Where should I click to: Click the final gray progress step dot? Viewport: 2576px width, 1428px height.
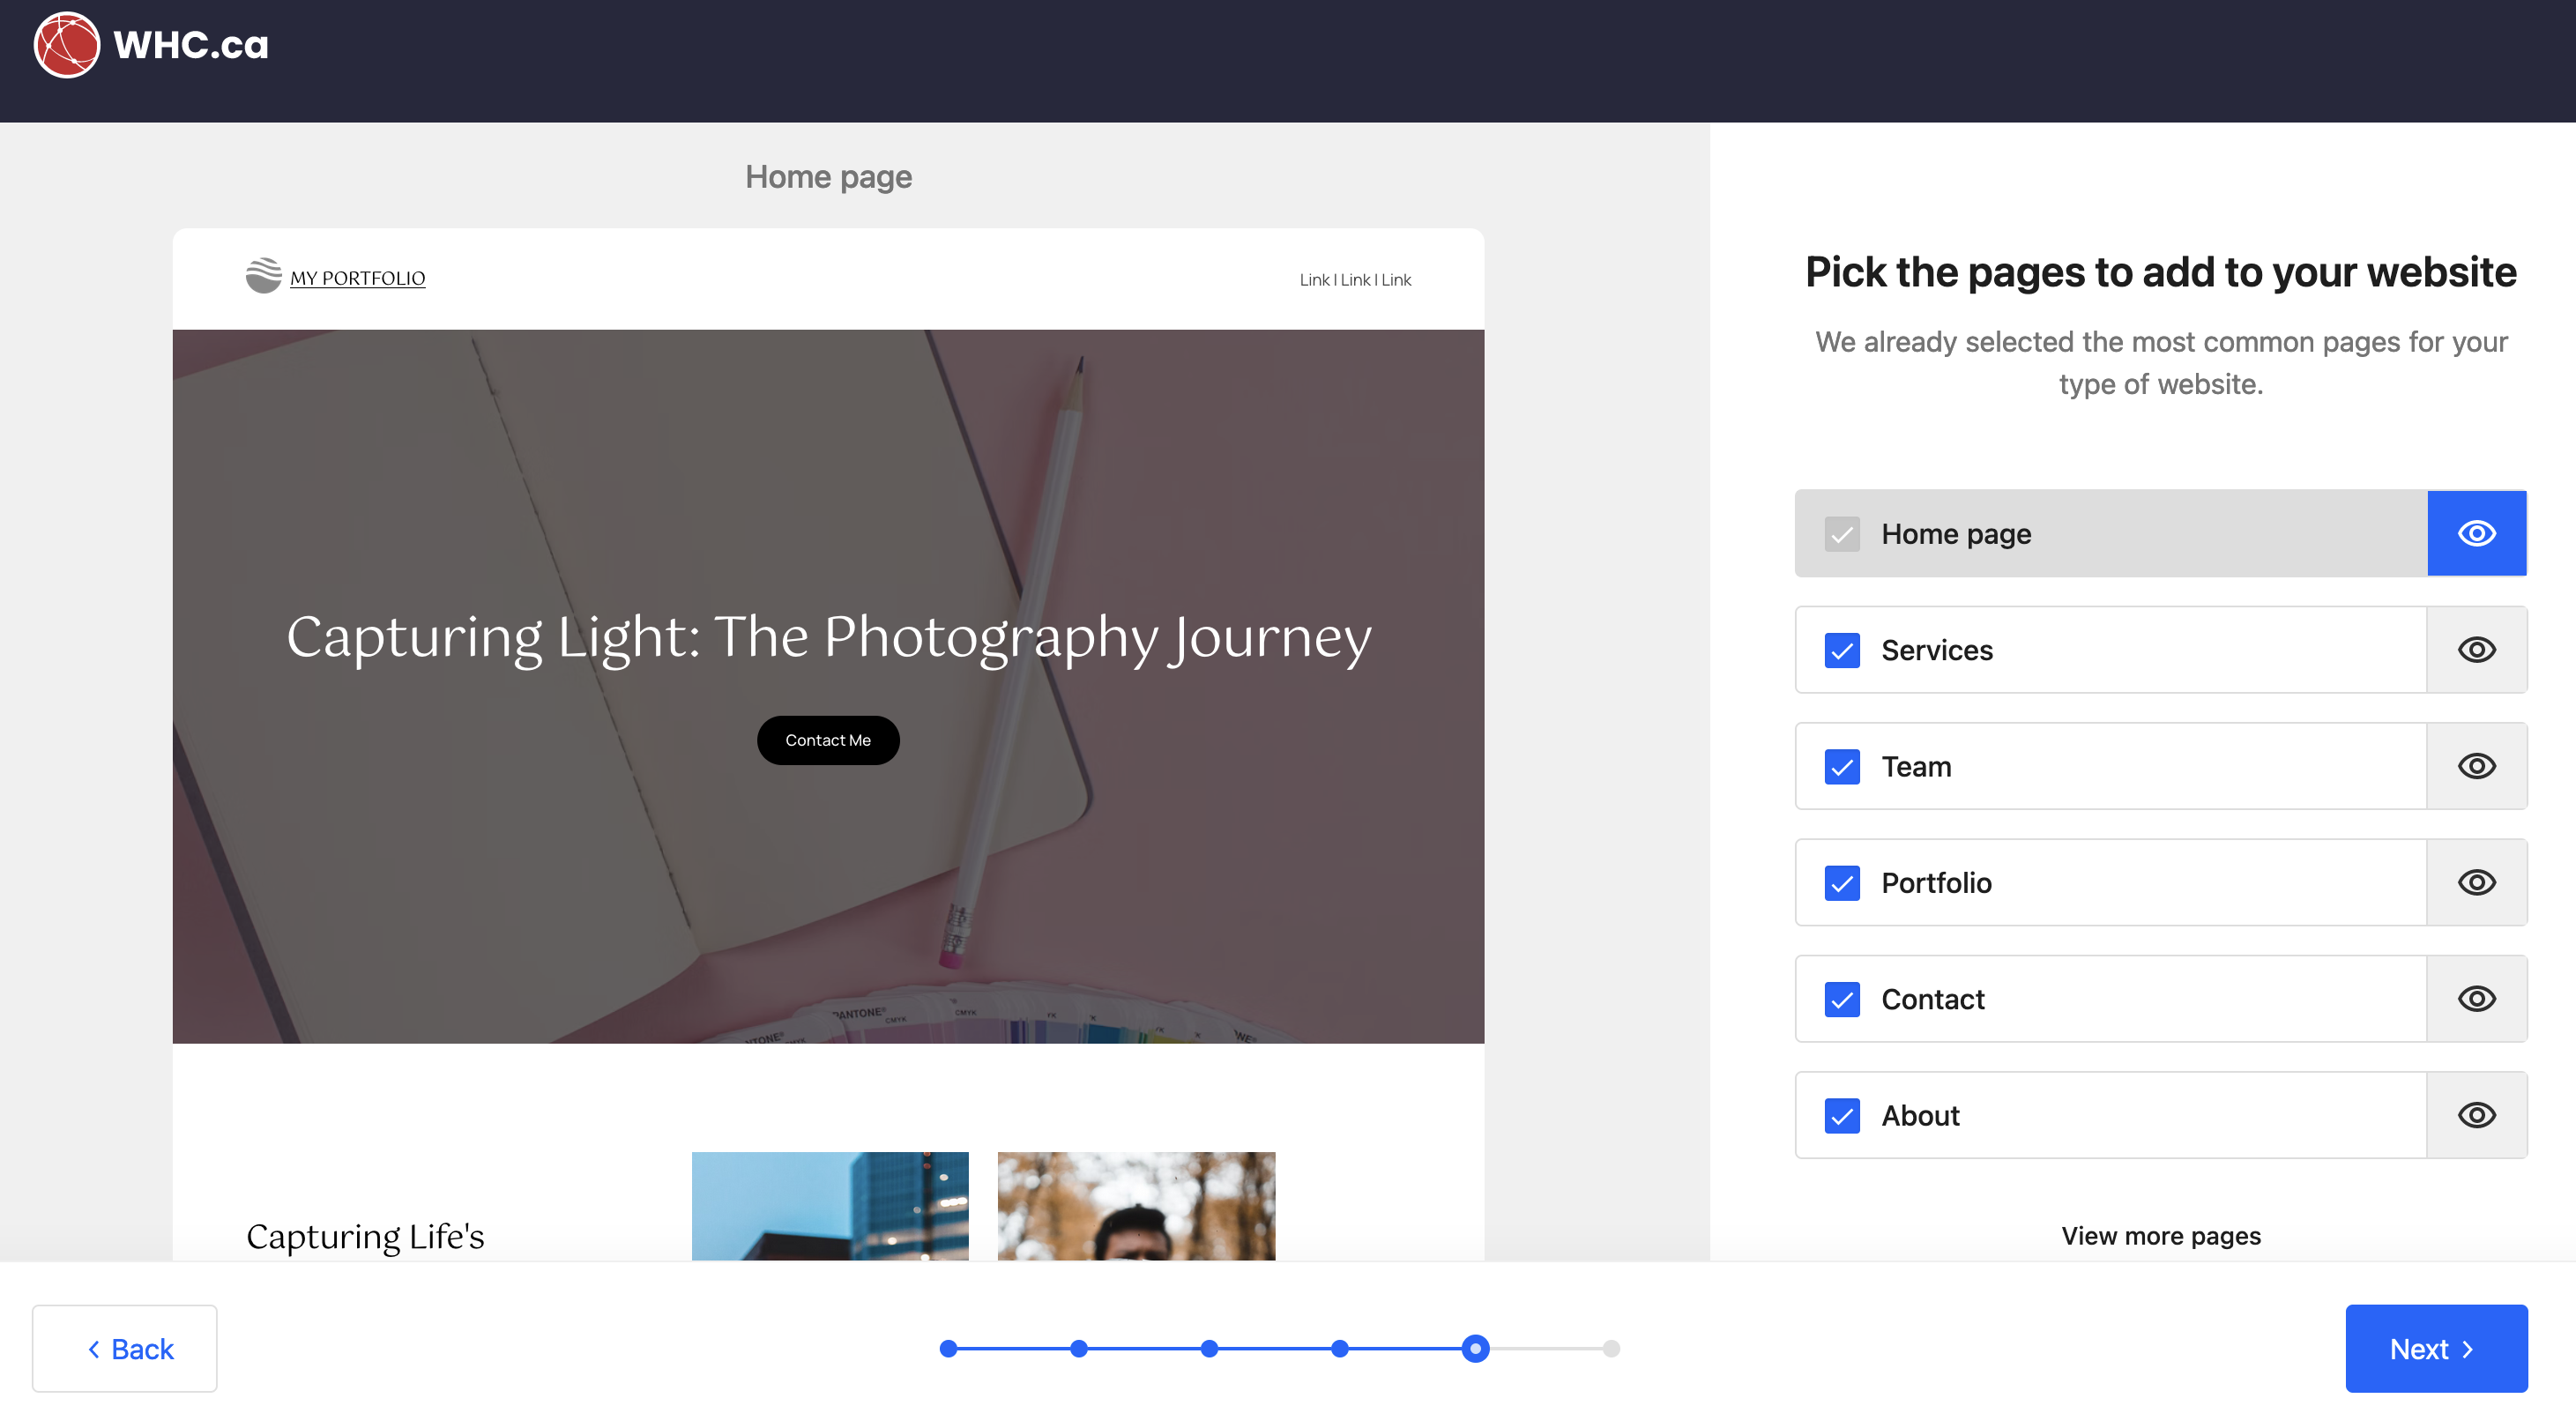(x=1611, y=1349)
